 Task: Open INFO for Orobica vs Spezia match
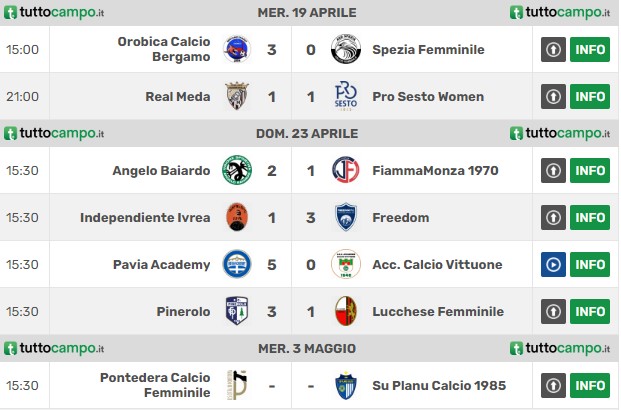(x=590, y=49)
